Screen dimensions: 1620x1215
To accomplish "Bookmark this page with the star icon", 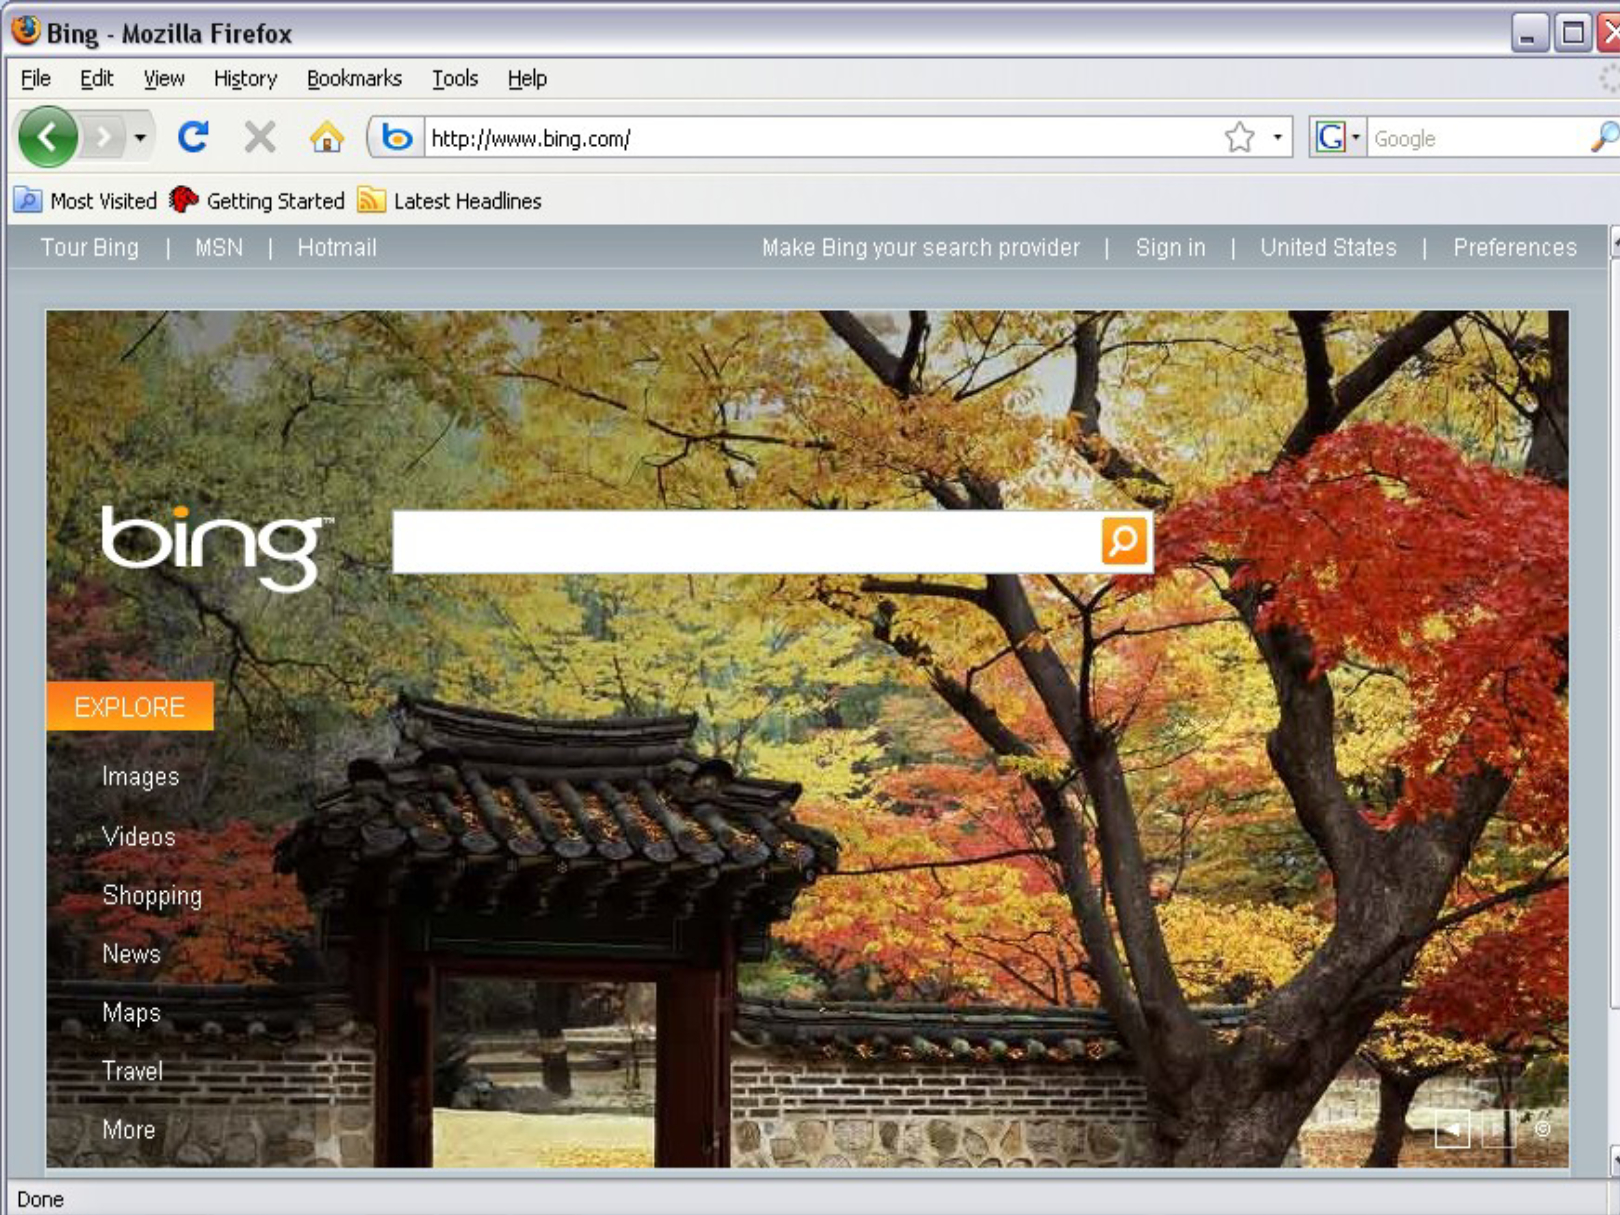I will tap(1240, 137).
